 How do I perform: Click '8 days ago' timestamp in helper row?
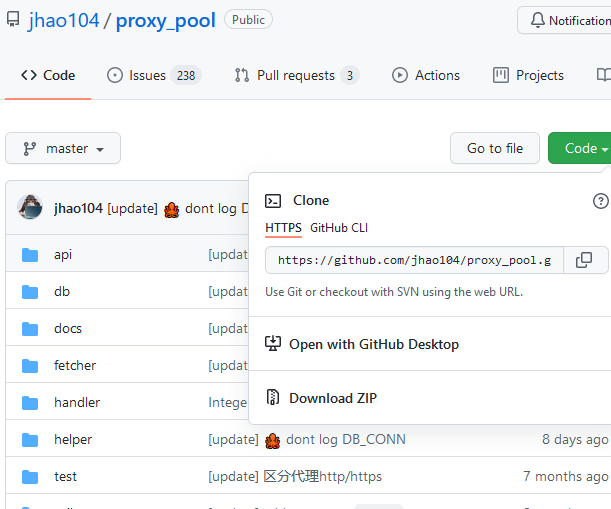[575, 440]
